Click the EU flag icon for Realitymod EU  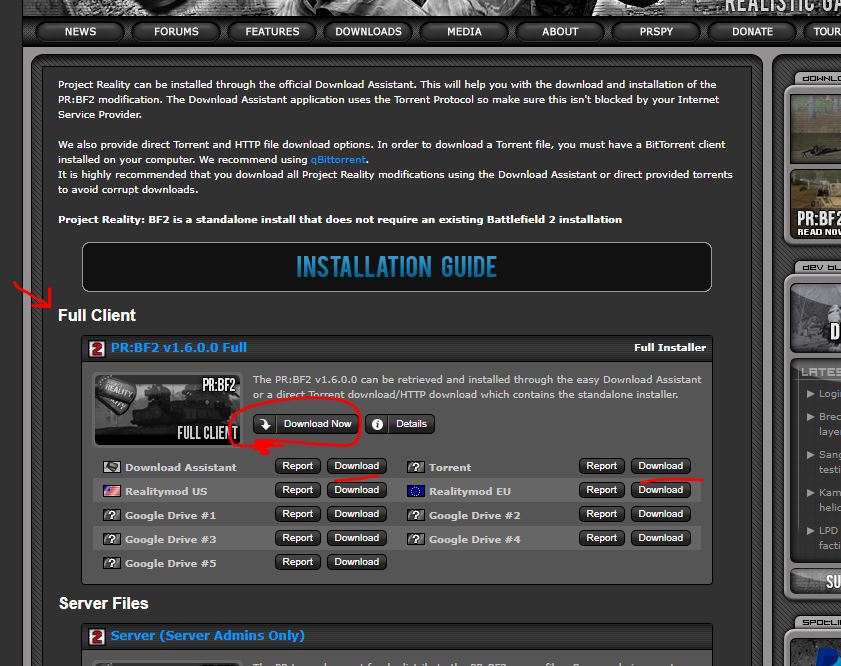point(416,491)
